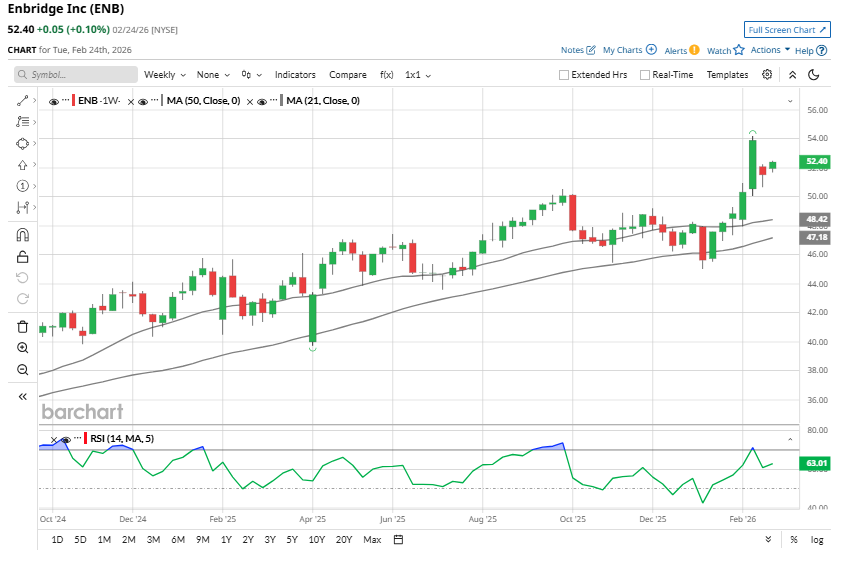Viewport: 852px width, 581px height.
Task: Click the Full Screen Chart button
Action: click(787, 30)
